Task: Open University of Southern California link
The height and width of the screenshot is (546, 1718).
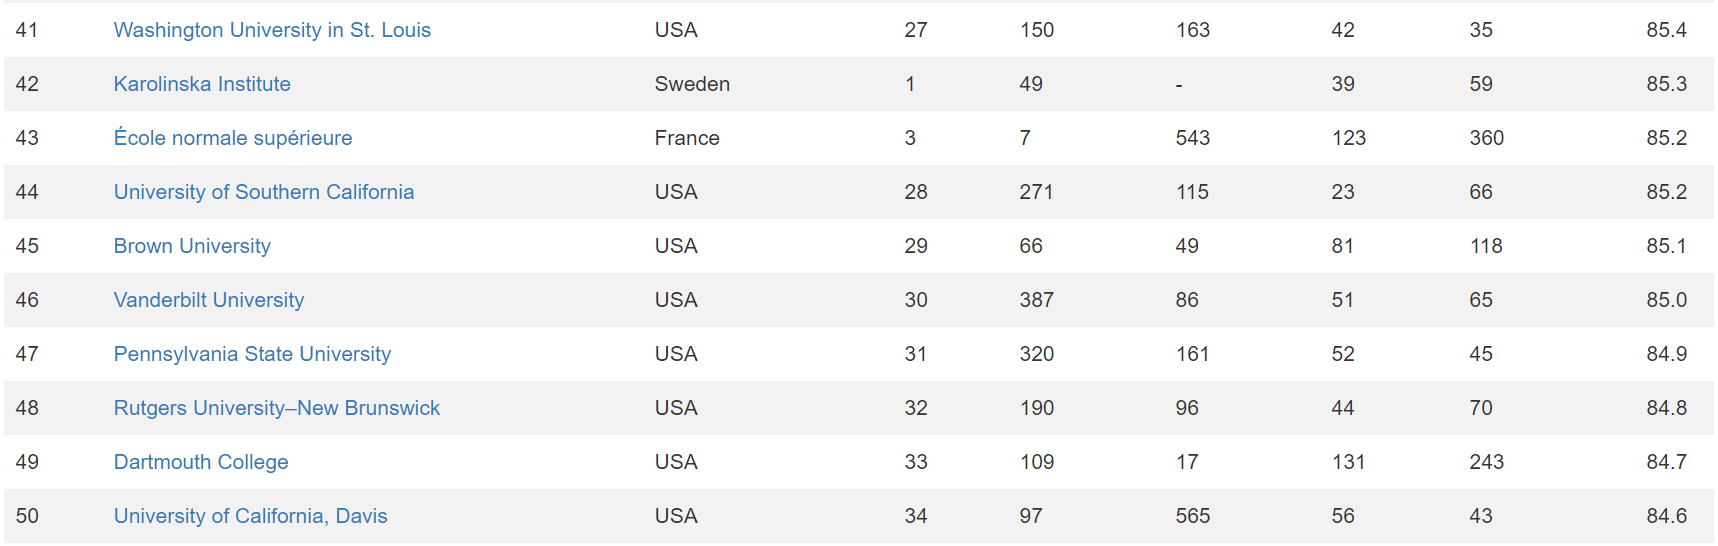Action: tap(264, 192)
